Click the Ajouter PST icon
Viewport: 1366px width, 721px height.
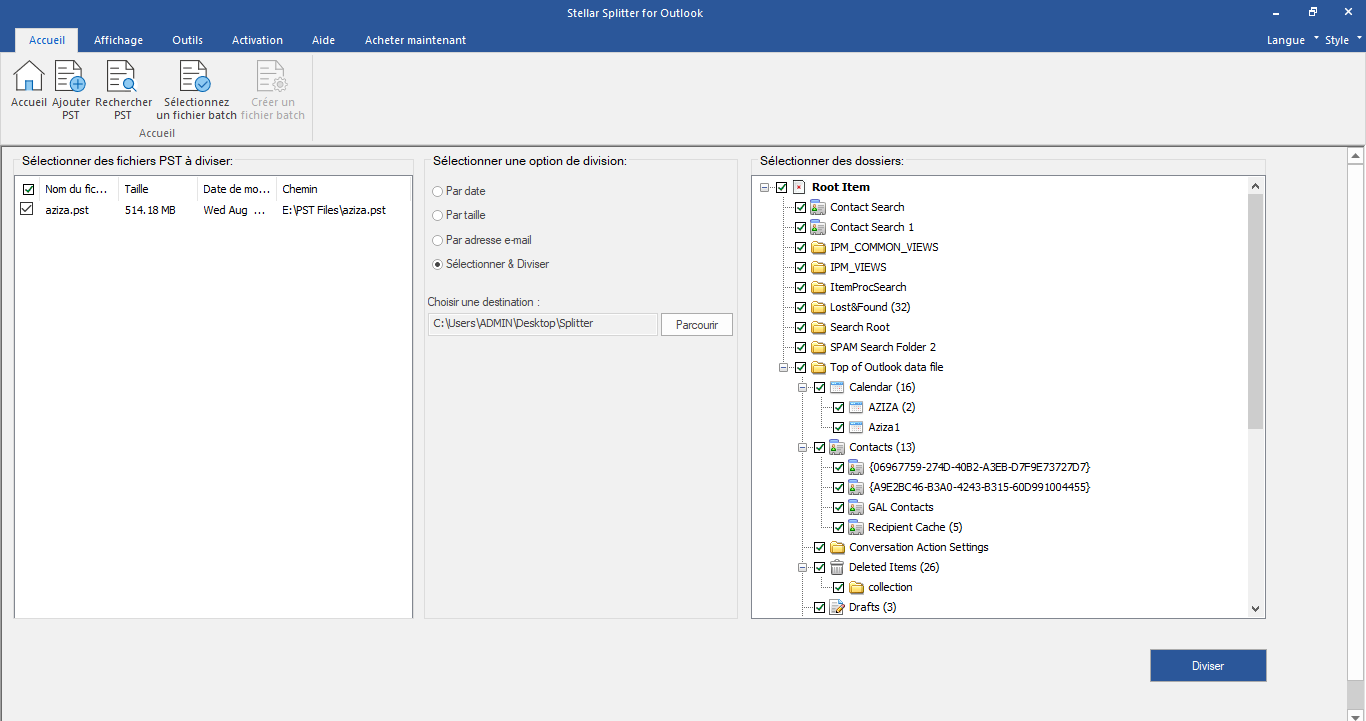tap(70, 76)
